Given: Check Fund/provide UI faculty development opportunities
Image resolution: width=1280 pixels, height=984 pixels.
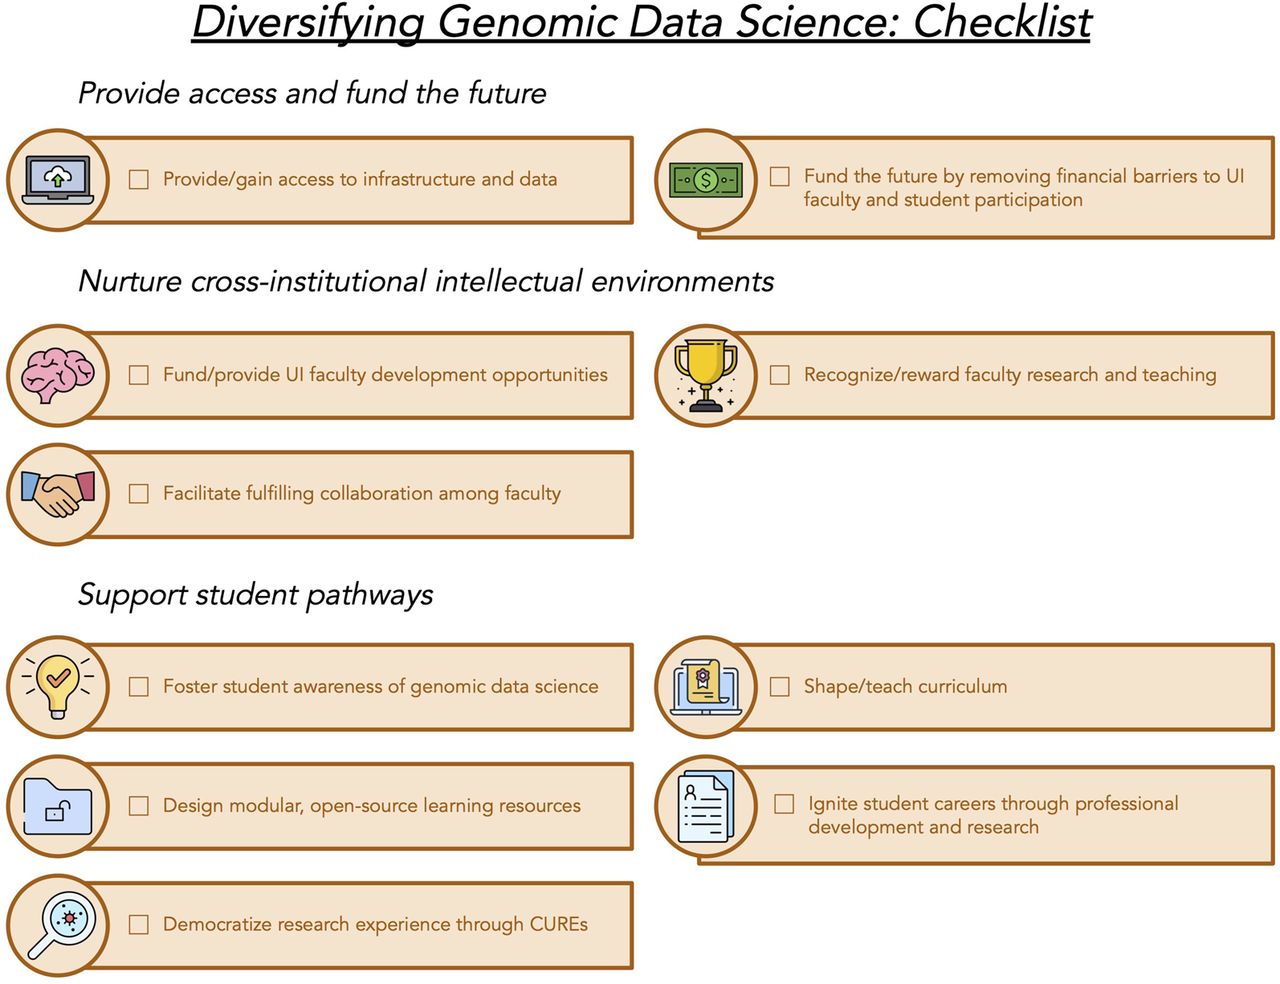Looking at the screenshot, I should coord(139,375).
